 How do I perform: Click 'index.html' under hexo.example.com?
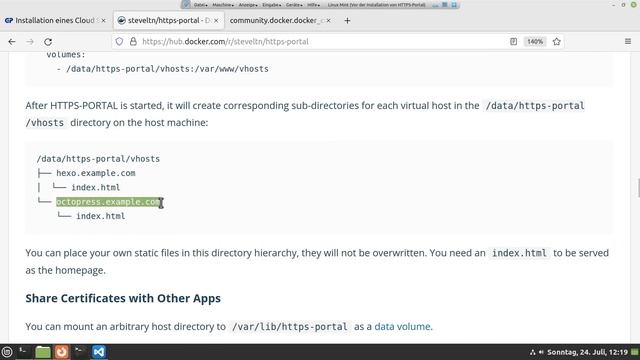pos(96,188)
